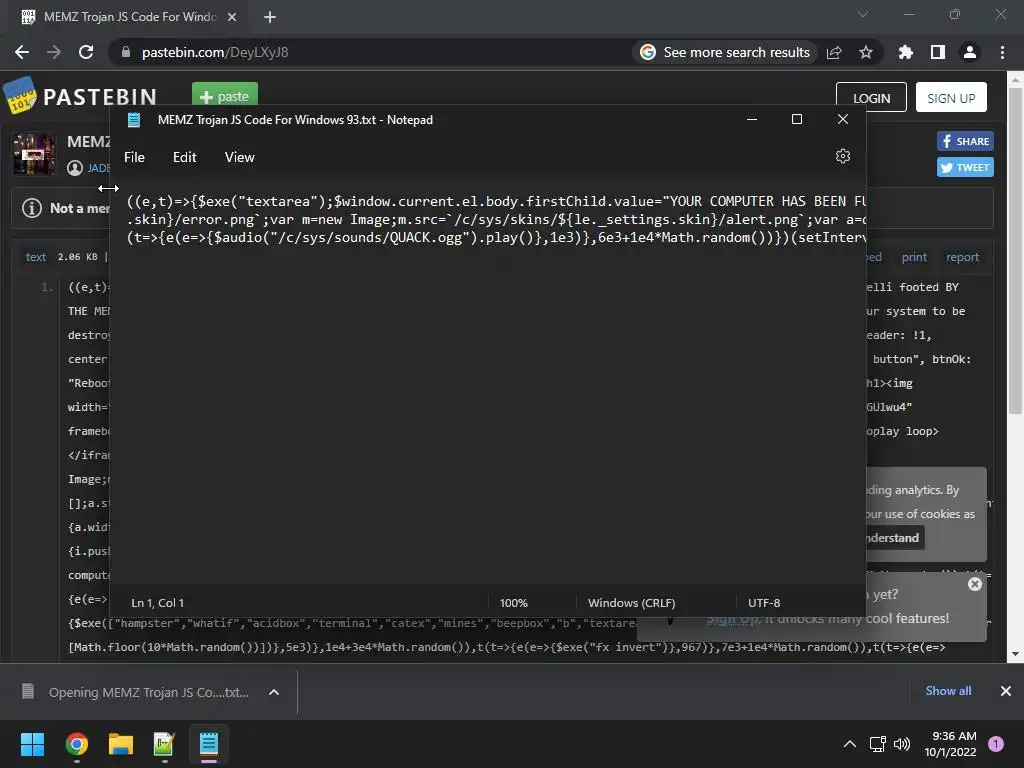The height and width of the screenshot is (768, 1024).
Task: Click the text syntax label
Action: pyautogui.click(x=36, y=257)
